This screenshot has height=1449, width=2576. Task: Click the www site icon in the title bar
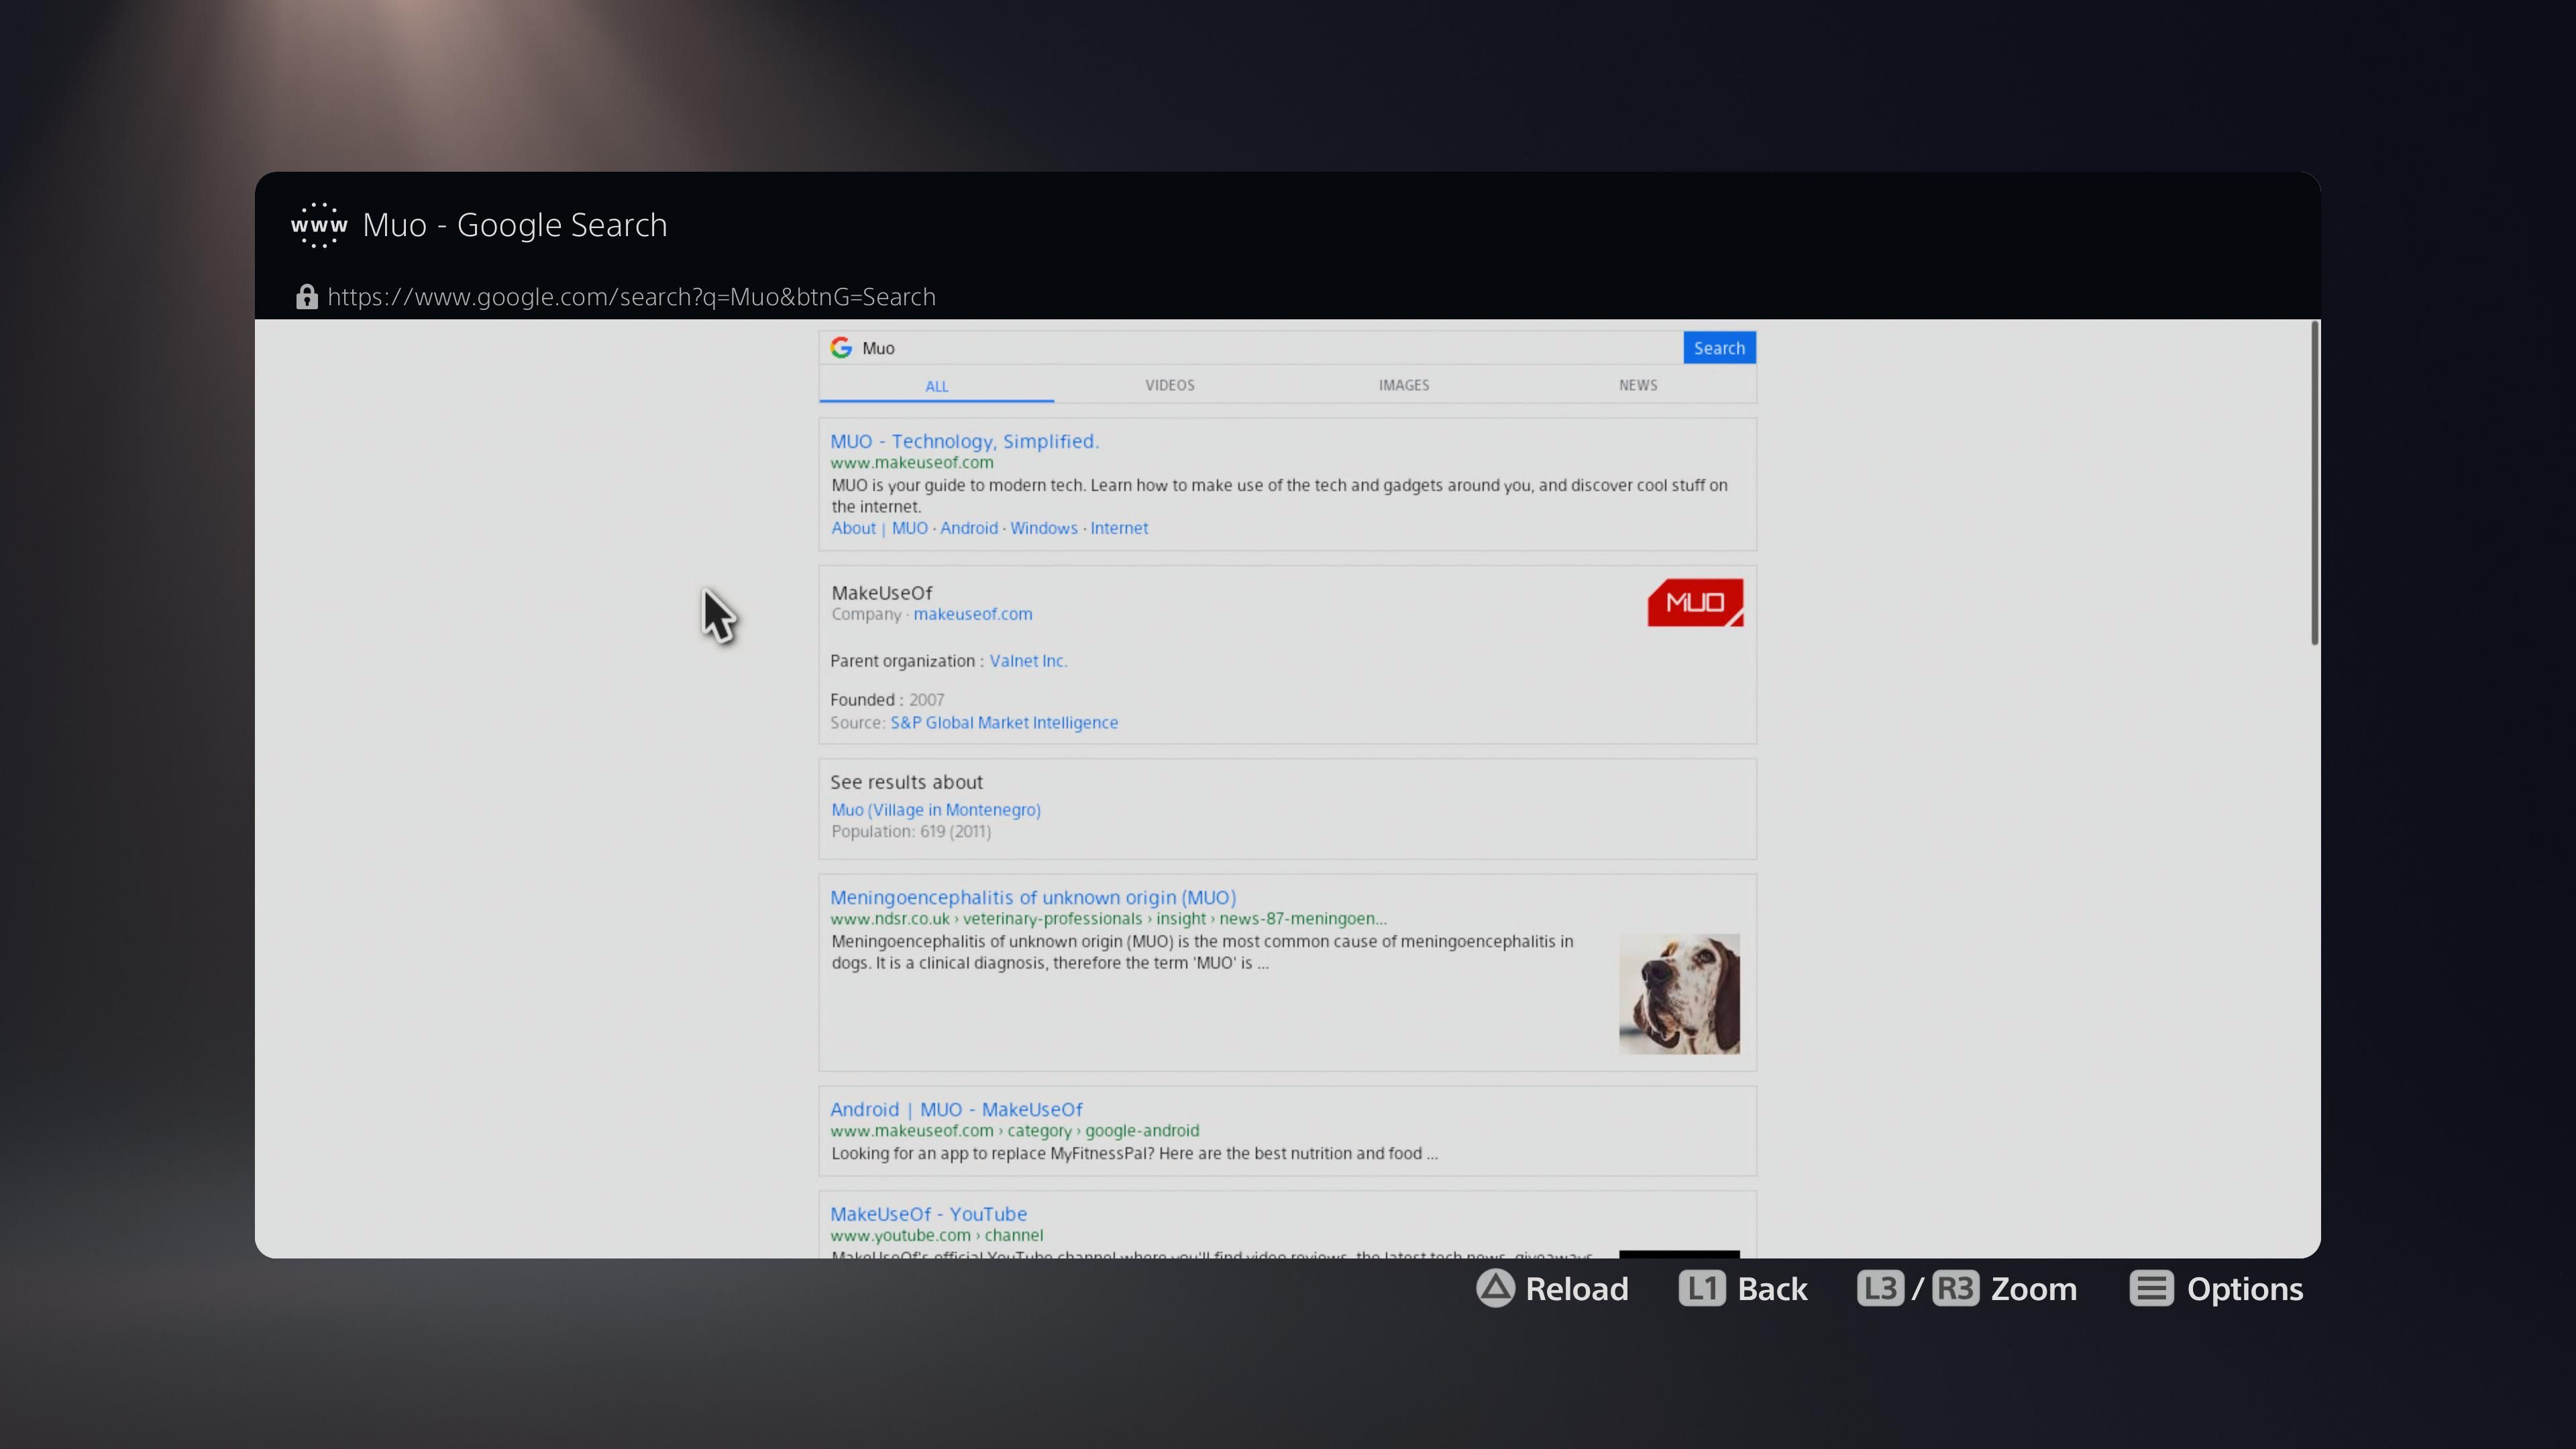coord(318,224)
